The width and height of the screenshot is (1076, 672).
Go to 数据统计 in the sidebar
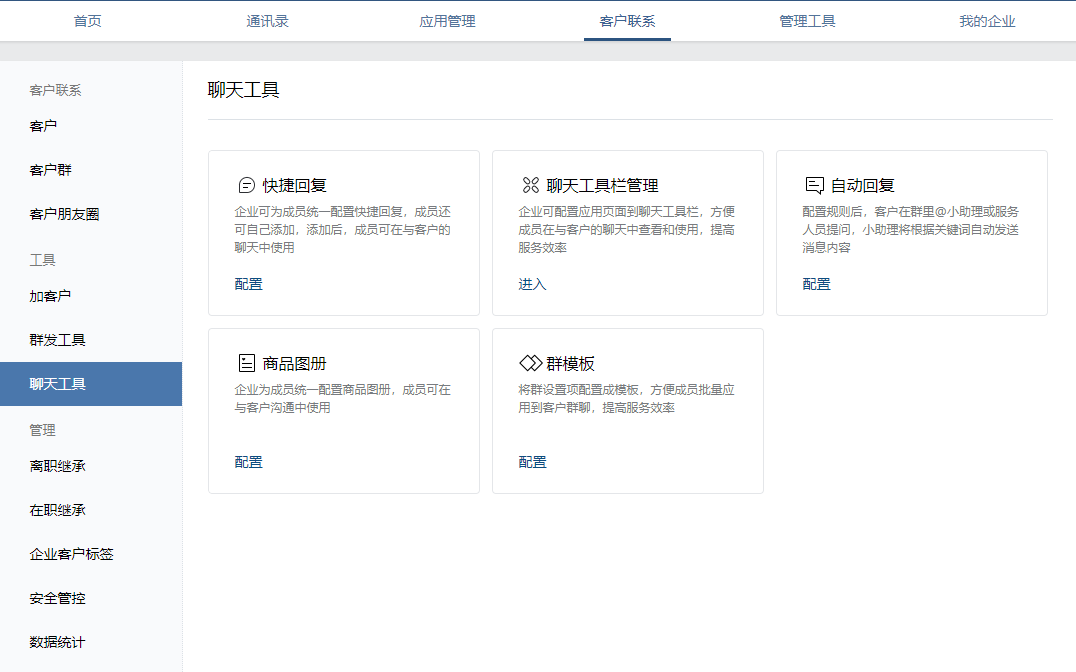coord(58,642)
